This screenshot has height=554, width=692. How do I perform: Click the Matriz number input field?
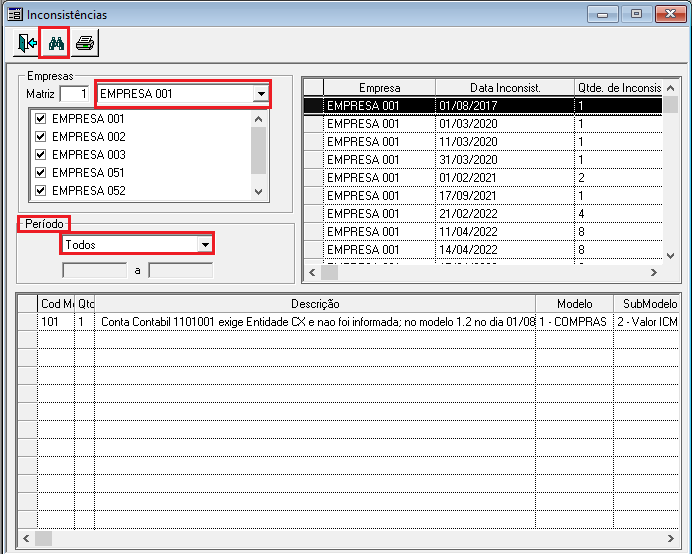coord(75,94)
